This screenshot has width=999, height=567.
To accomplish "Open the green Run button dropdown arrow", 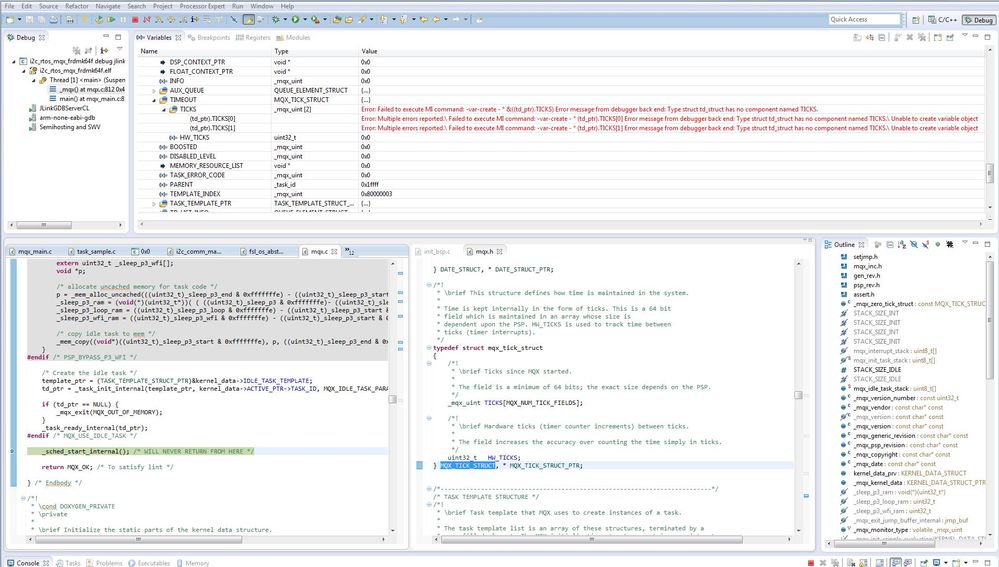I will pyautogui.click(x=306, y=19).
